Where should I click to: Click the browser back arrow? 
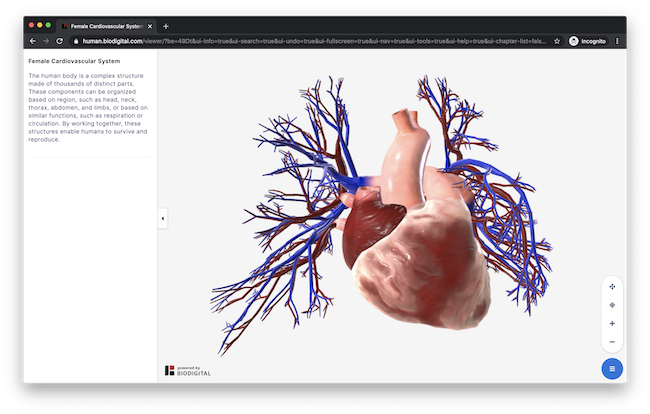point(33,41)
